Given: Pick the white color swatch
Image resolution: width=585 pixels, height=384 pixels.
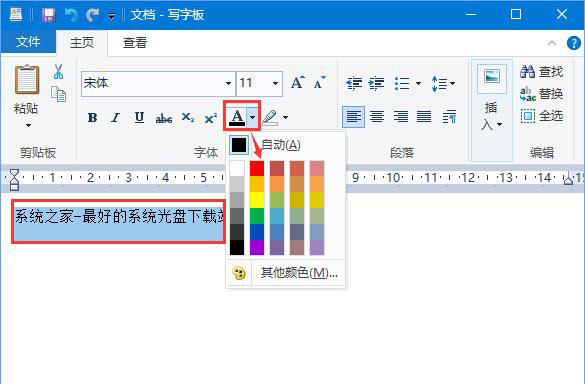Looking at the screenshot, I should tap(237, 168).
